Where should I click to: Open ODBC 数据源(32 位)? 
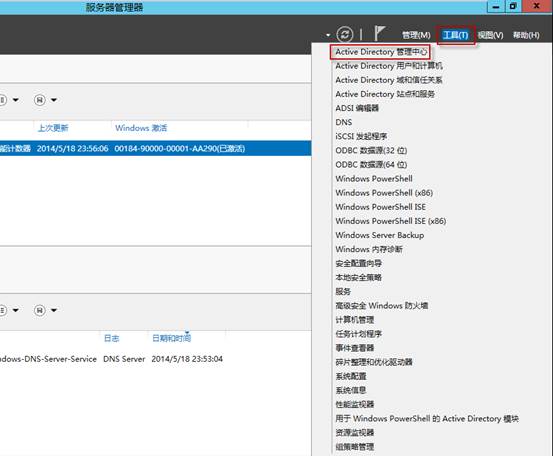[x=371, y=150]
